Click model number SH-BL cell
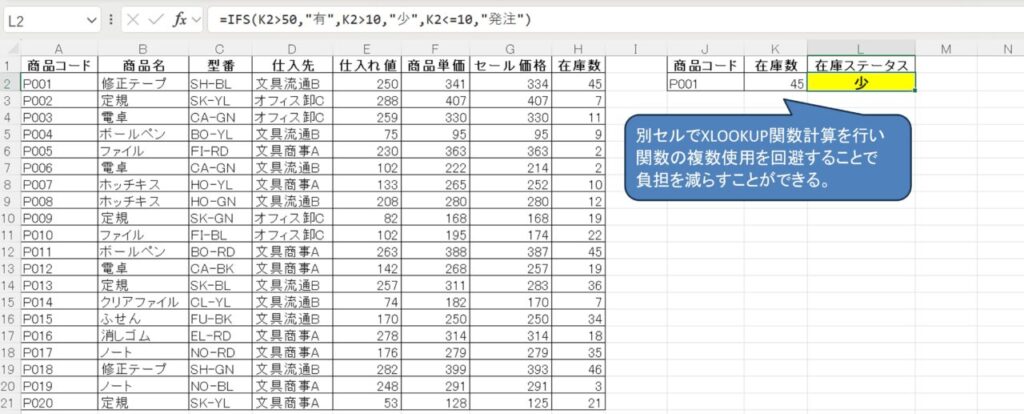This screenshot has height=414, width=1024. tap(220, 83)
